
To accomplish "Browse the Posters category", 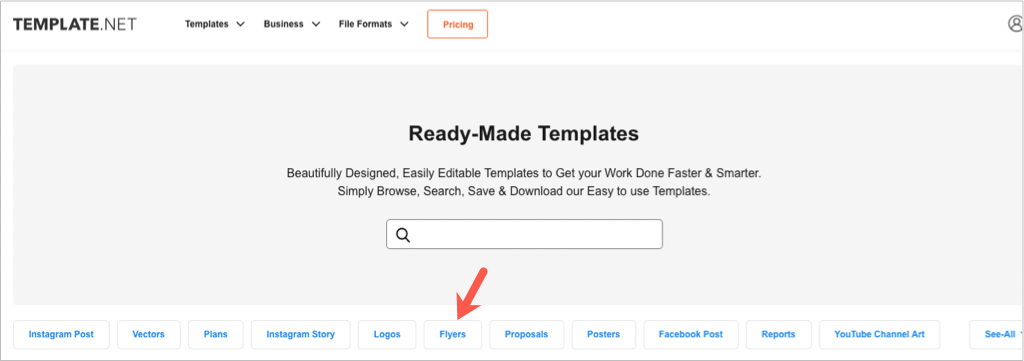I will click(603, 334).
